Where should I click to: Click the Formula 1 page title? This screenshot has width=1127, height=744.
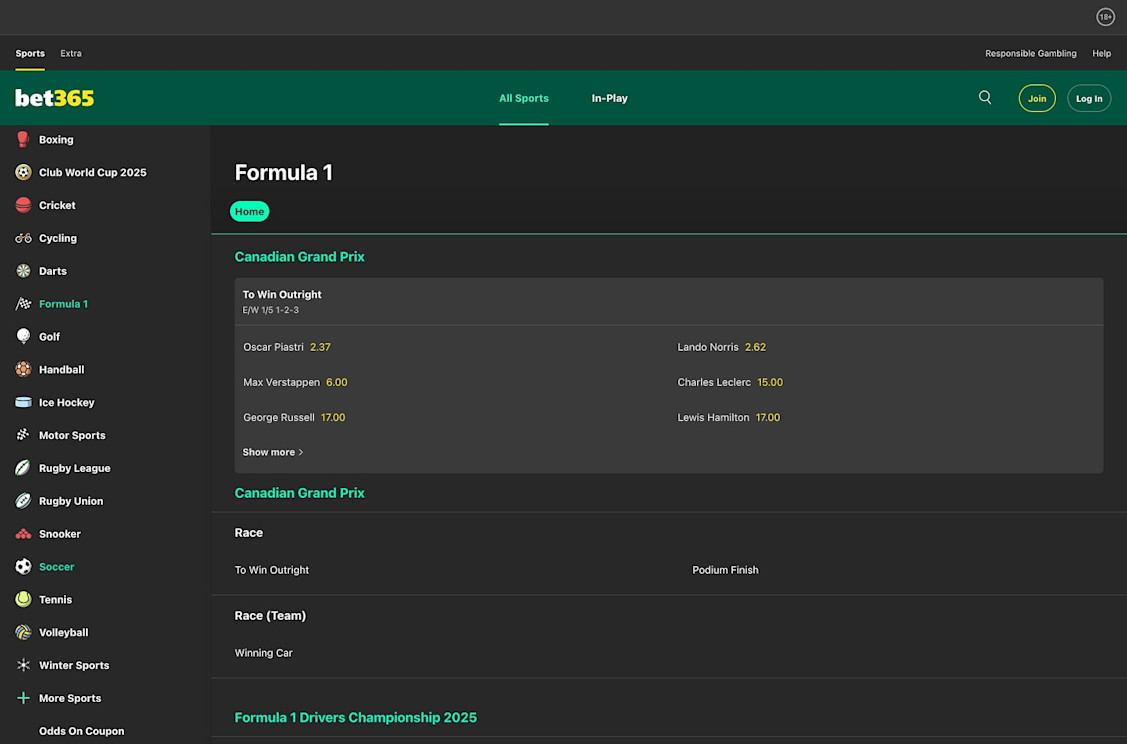pos(284,173)
